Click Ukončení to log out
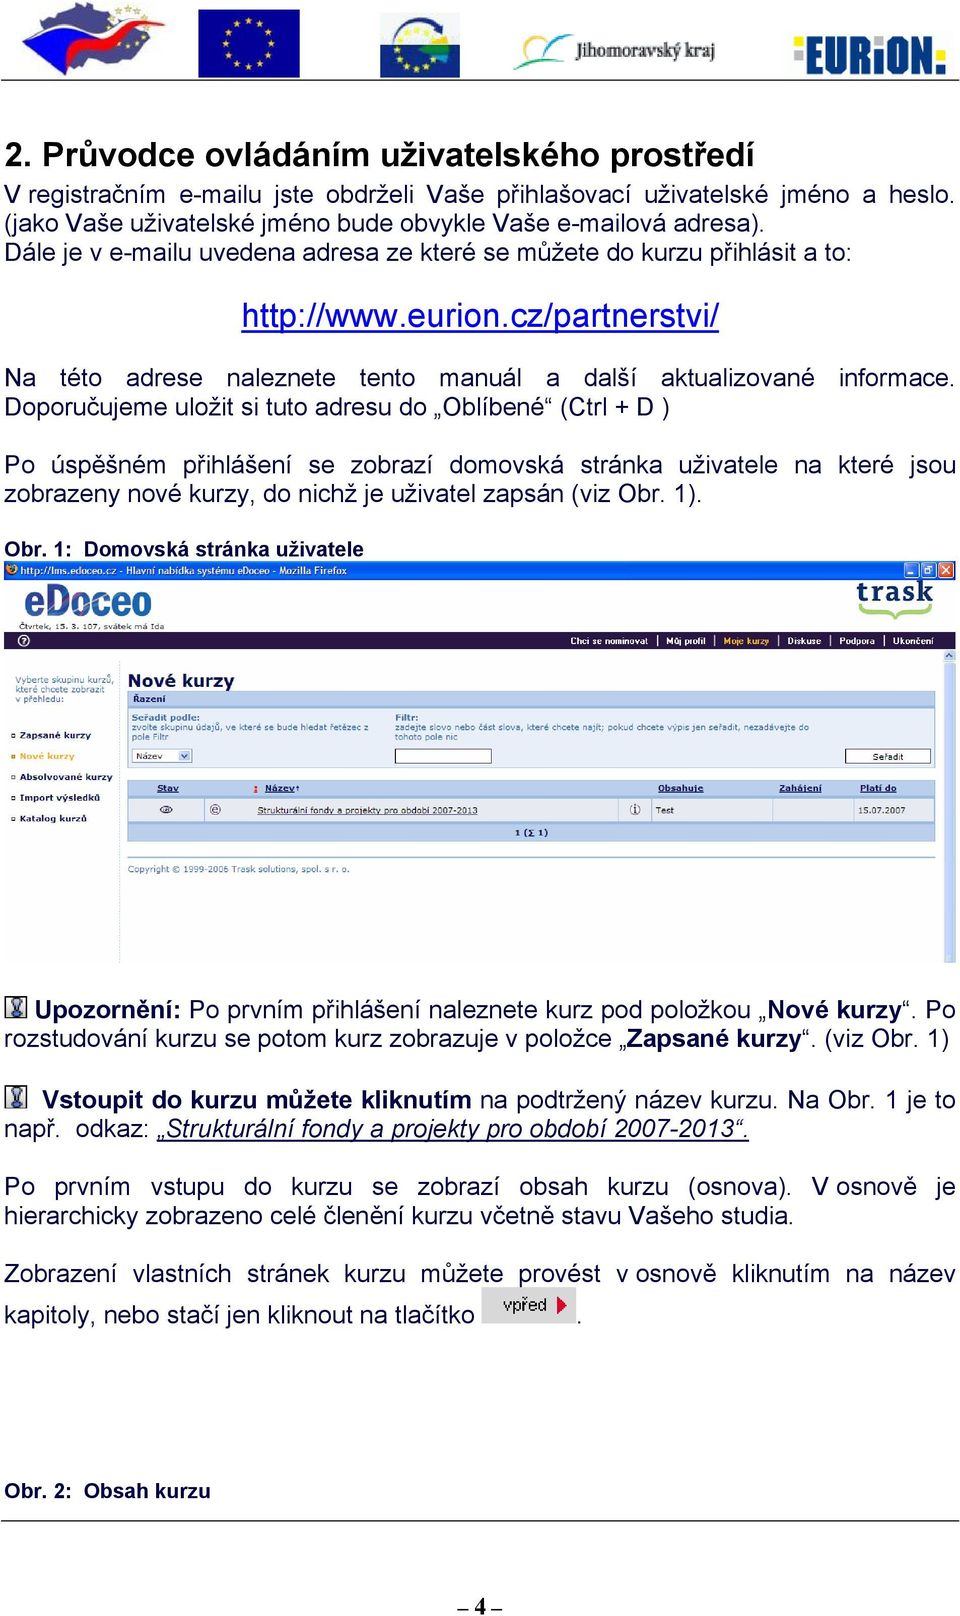This screenshot has height=1616, width=960. pyautogui.click(x=913, y=641)
